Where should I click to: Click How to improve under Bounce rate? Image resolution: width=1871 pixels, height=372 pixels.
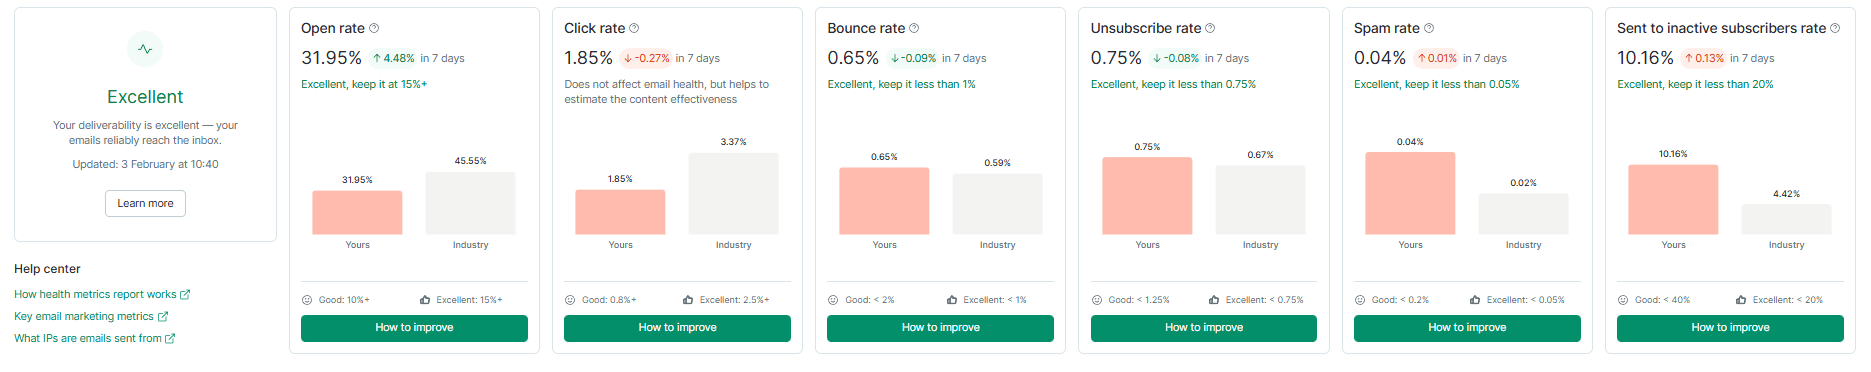[940, 328]
